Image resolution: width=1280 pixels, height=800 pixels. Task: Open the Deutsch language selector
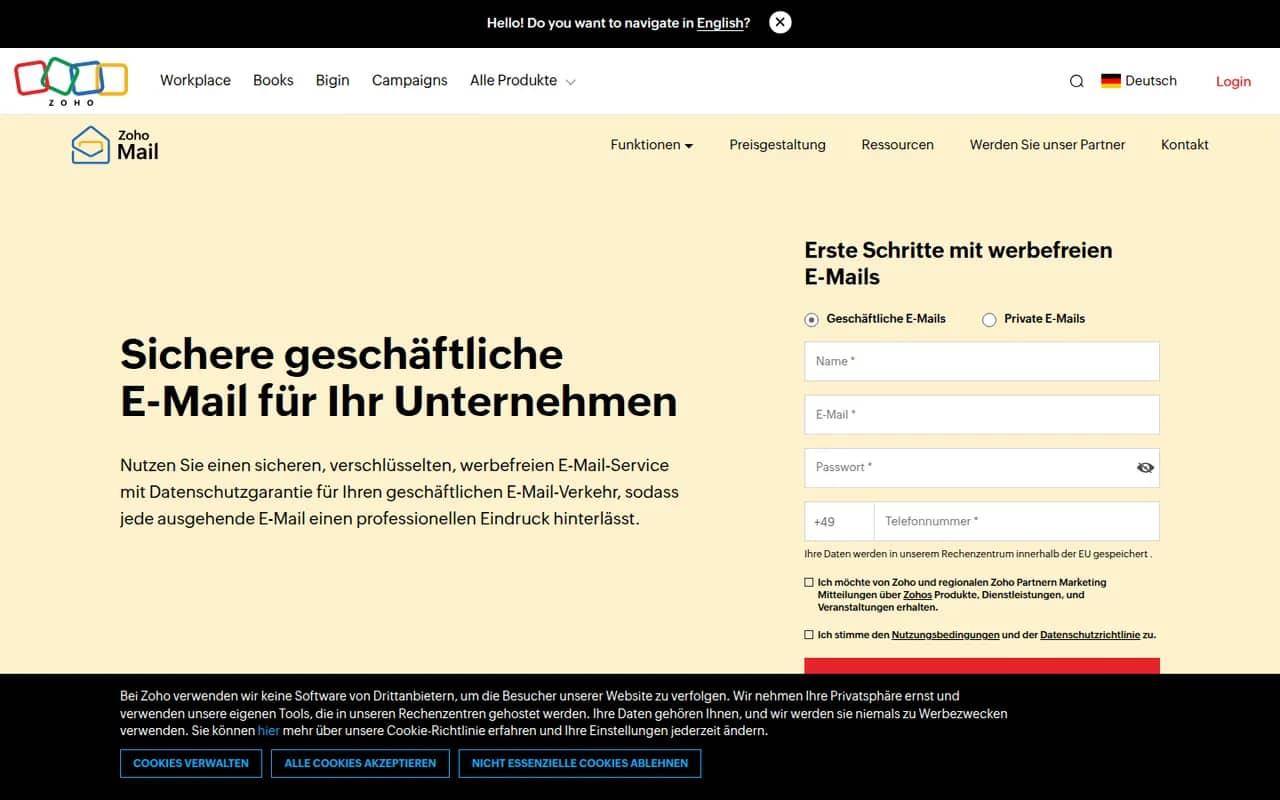(x=1139, y=81)
